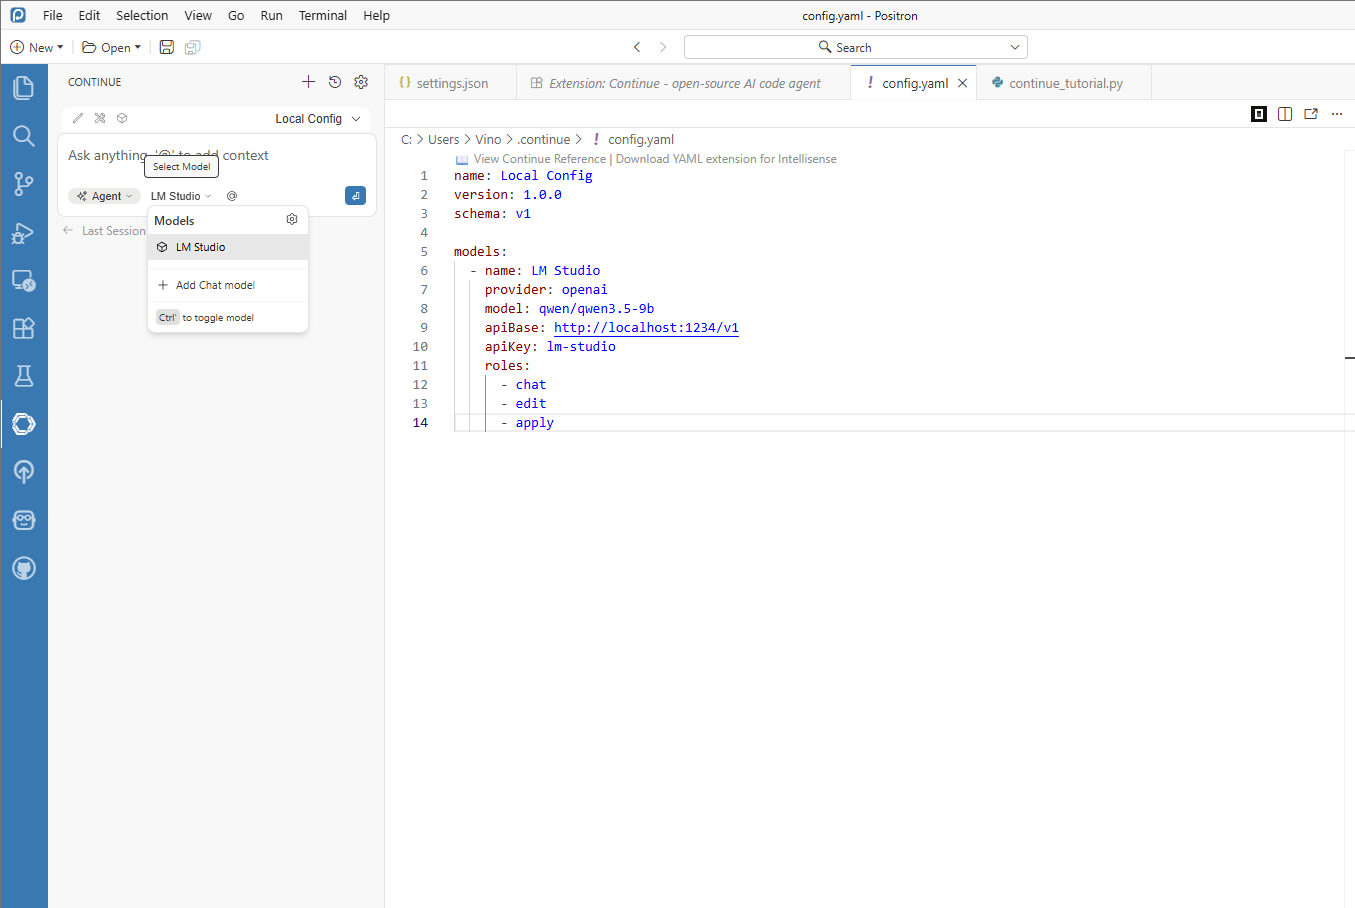Open the localhost:1234/v1 apiBase link

click(x=646, y=327)
